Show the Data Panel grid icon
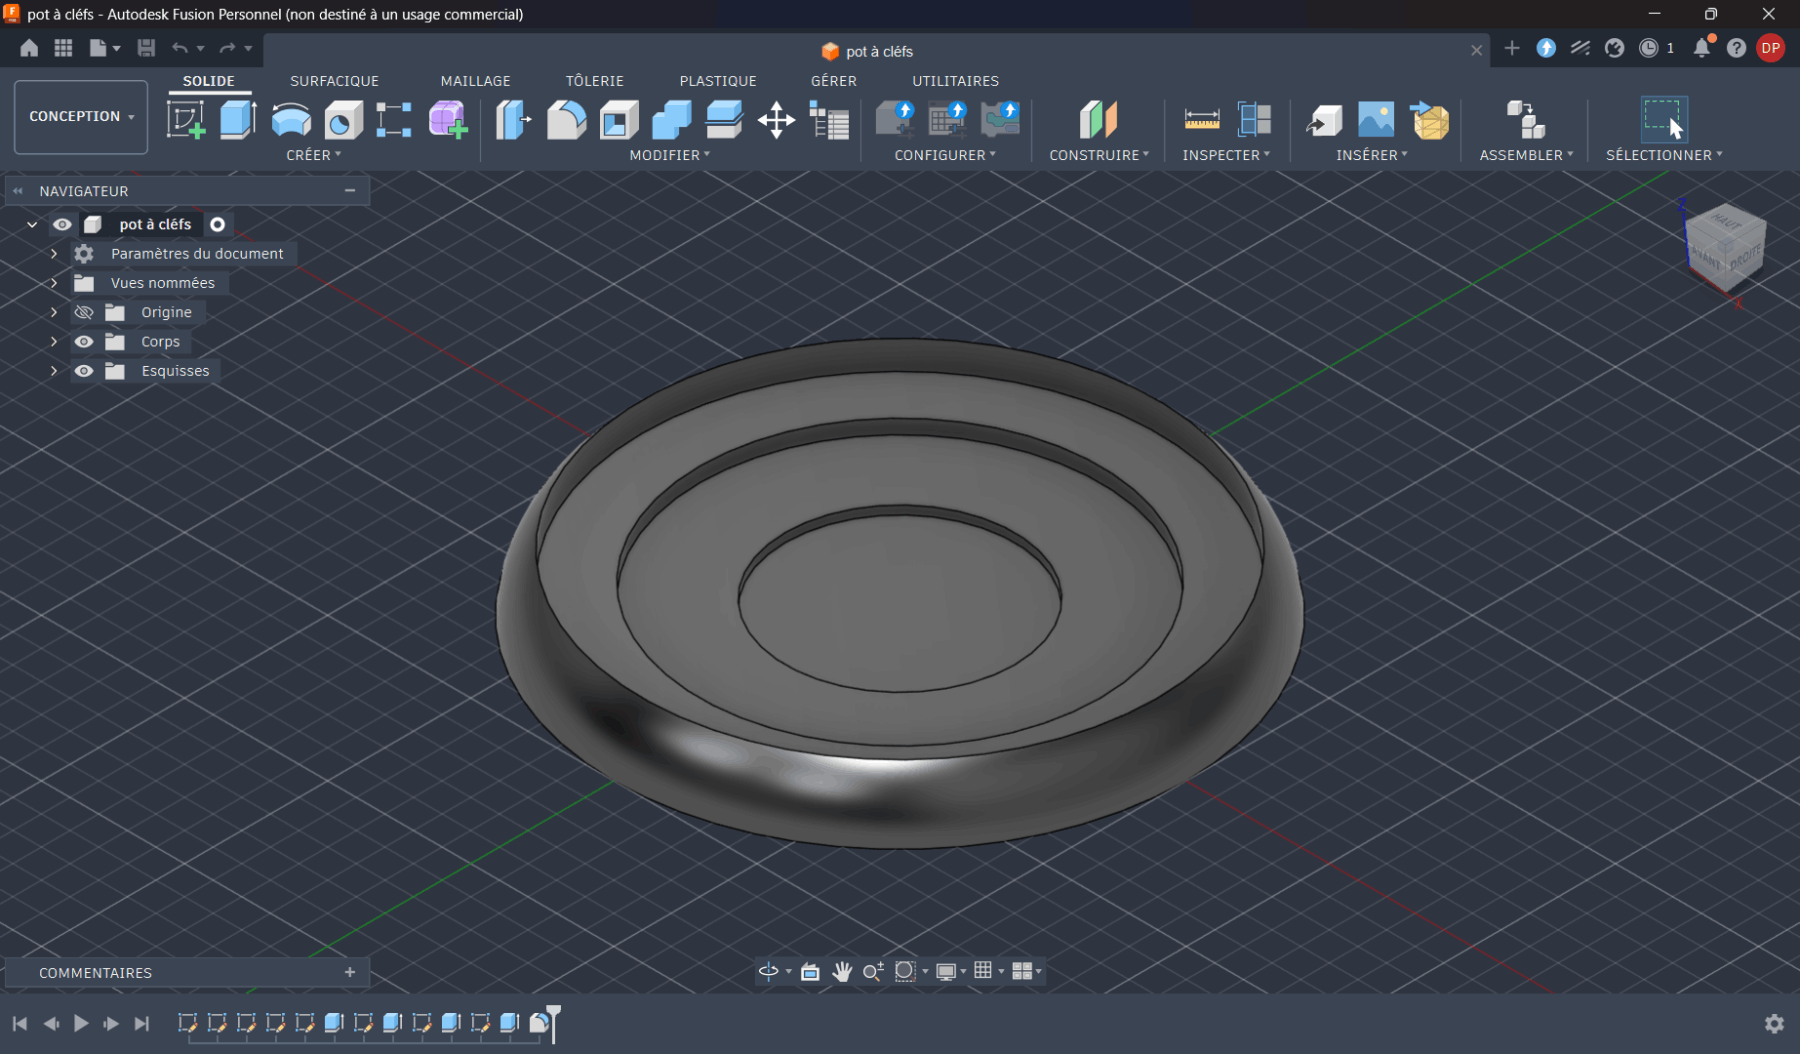The height and width of the screenshot is (1054, 1800). click(63, 48)
